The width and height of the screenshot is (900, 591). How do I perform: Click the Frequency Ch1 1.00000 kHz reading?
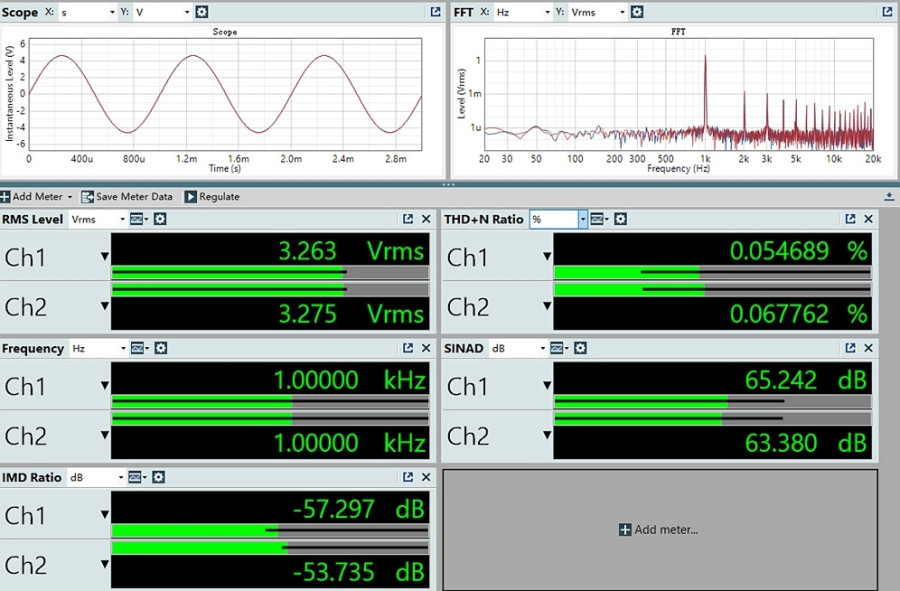[x=350, y=380]
